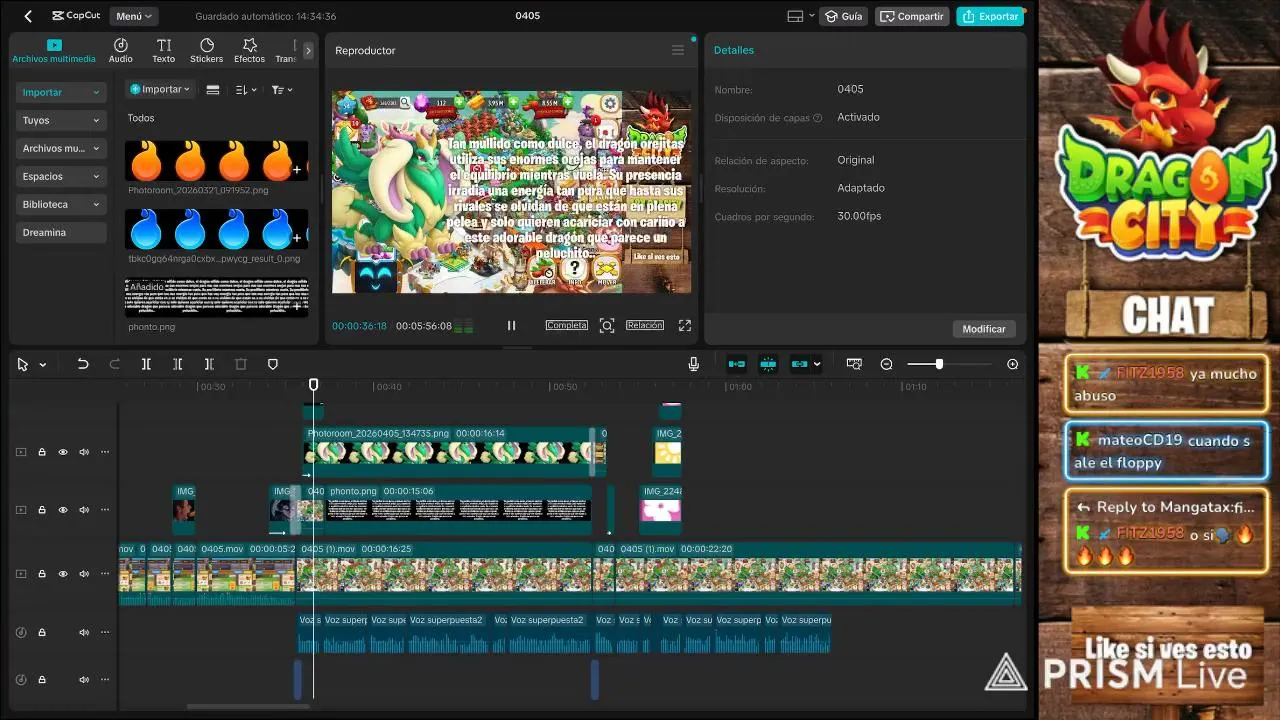The image size is (1280, 720).
Task: Zoom out the timeline with minus icon
Action: click(x=886, y=365)
